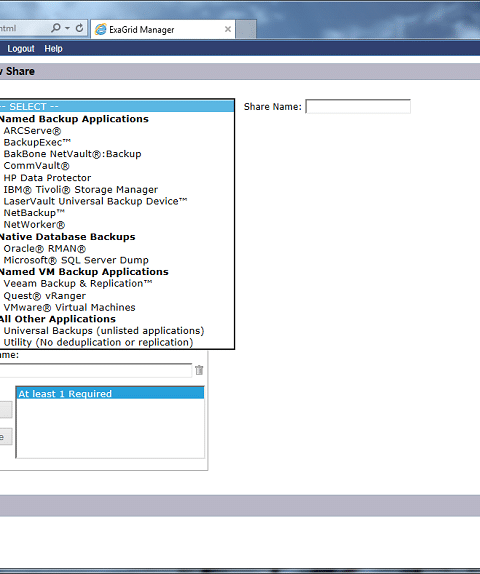Screen dimensions: 480x574
Task: Click the Logout menu item
Action: [21, 49]
